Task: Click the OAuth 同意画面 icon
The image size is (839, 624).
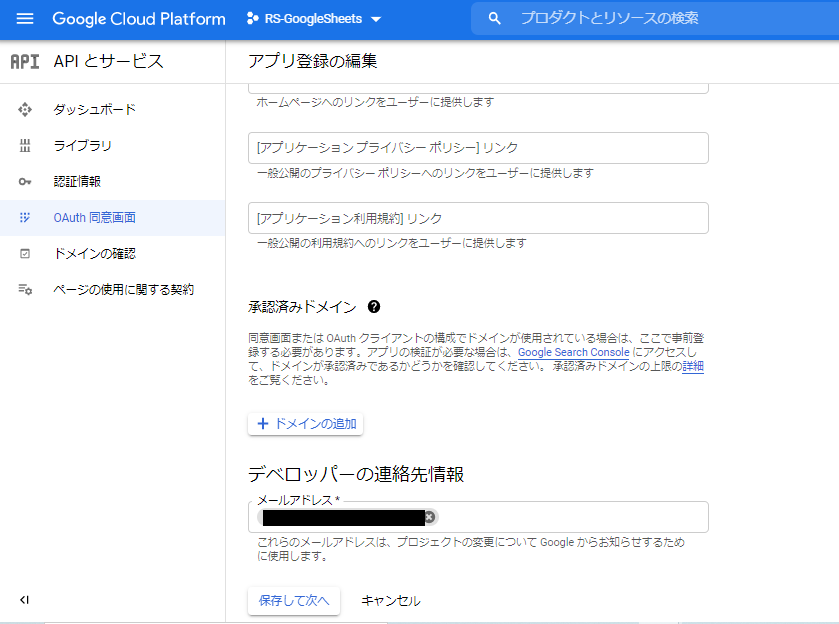Action: [x=25, y=218]
